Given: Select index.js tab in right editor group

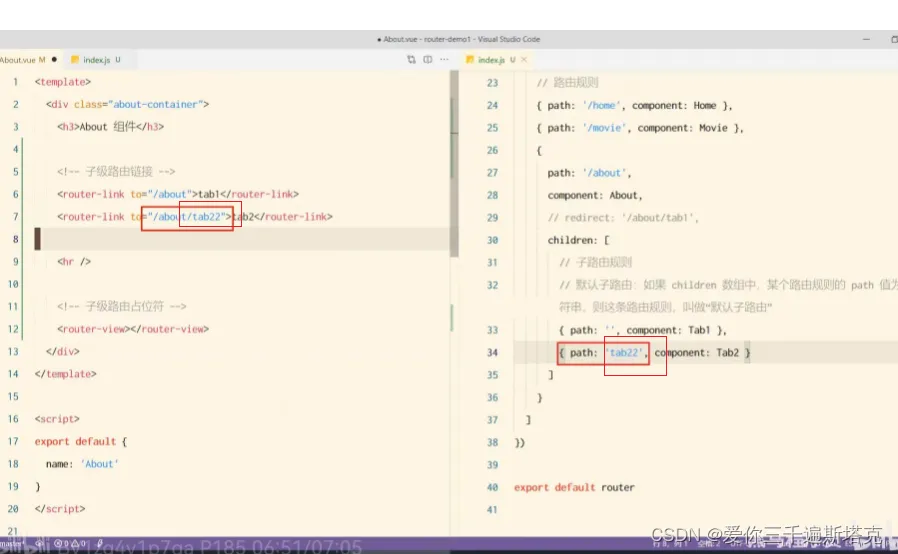Looking at the screenshot, I should coord(490,60).
